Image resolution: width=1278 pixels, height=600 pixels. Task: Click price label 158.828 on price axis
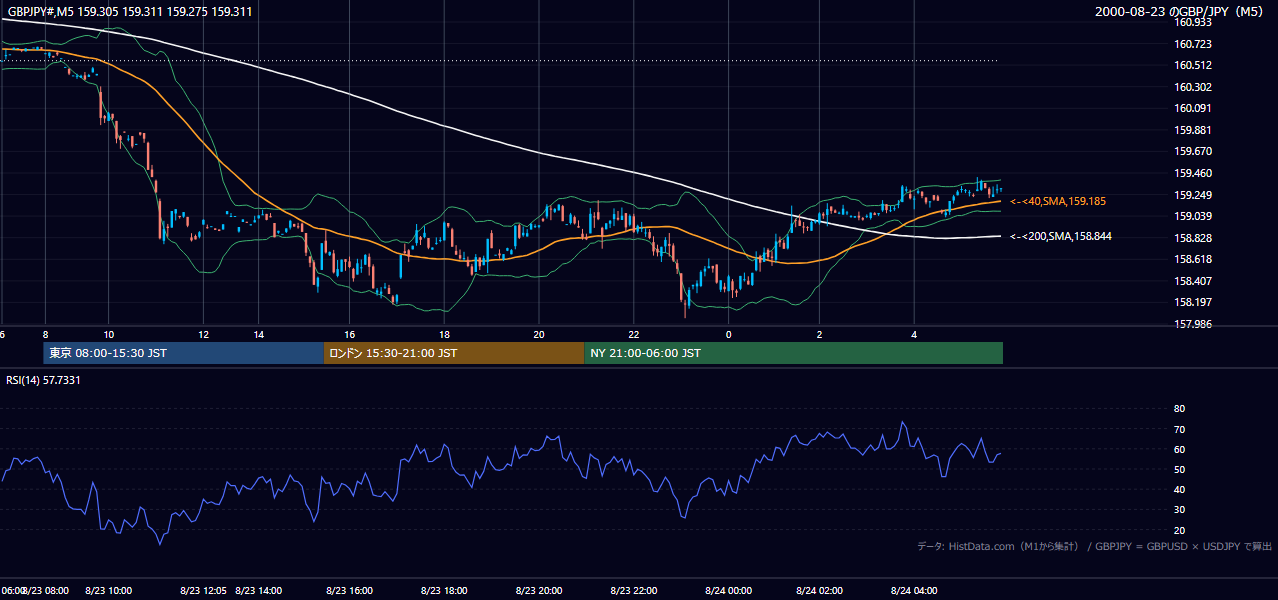click(1194, 238)
